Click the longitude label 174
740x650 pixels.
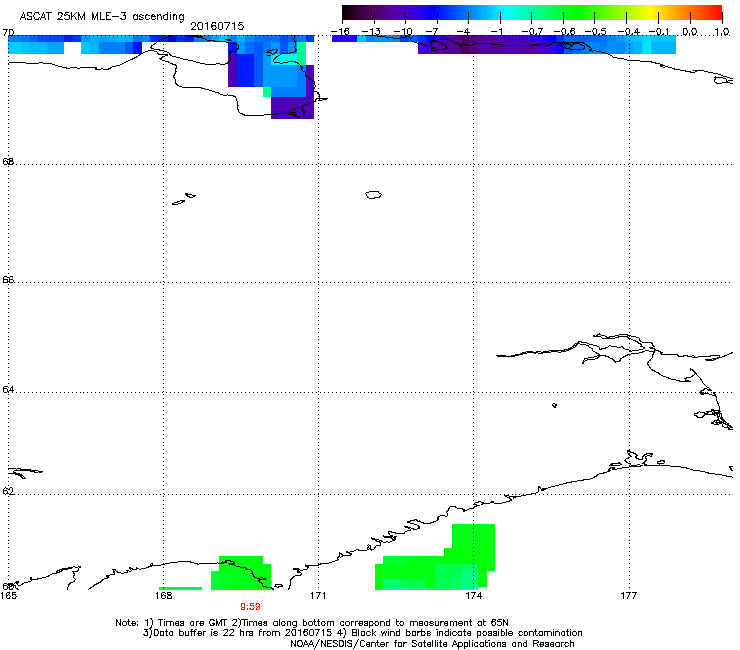(x=473, y=596)
